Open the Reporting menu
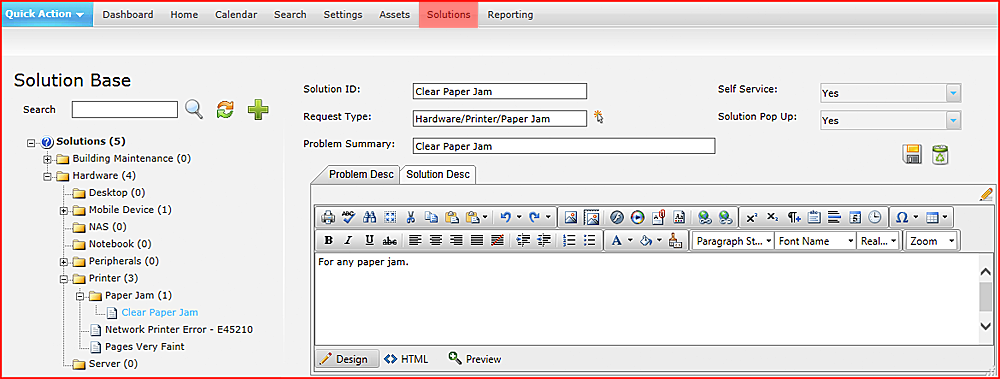Screen dimensions: 1000x379 510,14
